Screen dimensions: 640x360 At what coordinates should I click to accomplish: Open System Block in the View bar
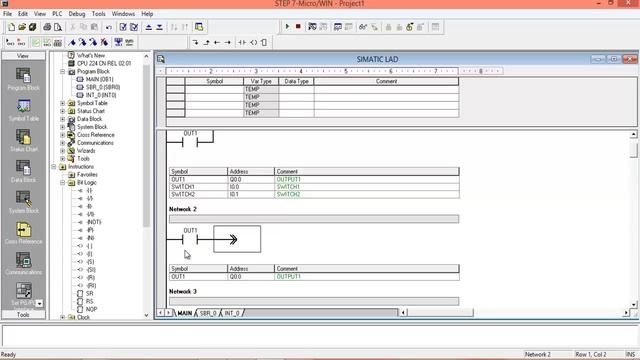(23, 202)
